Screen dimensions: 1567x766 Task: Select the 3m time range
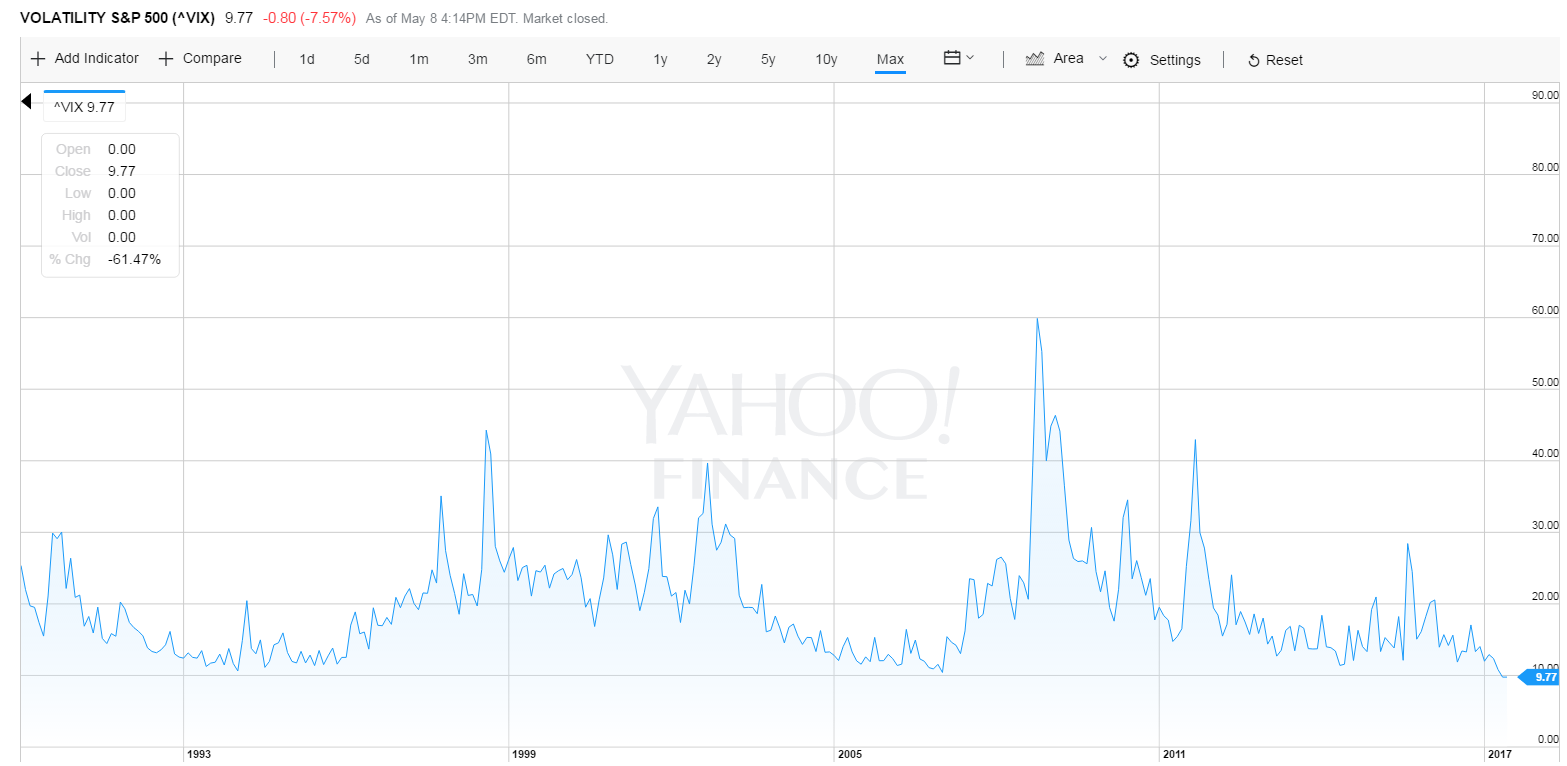[478, 59]
